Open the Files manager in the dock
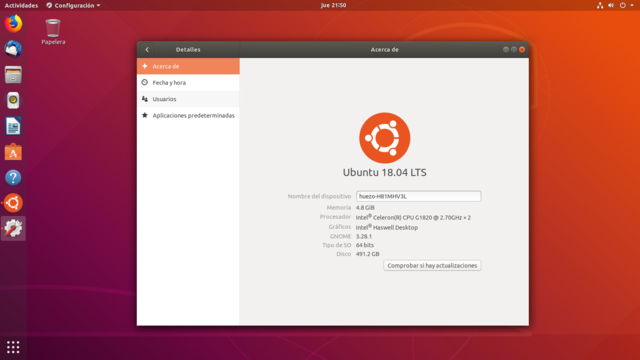This screenshot has width=640, height=360. point(13,75)
